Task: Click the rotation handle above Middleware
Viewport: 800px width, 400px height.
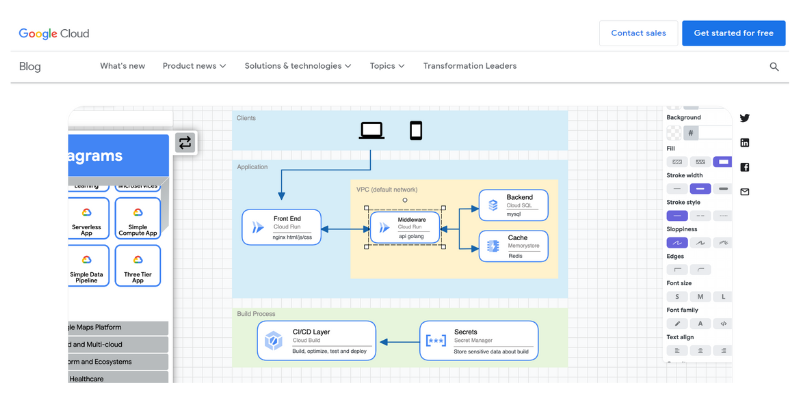Action: [x=405, y=200]
